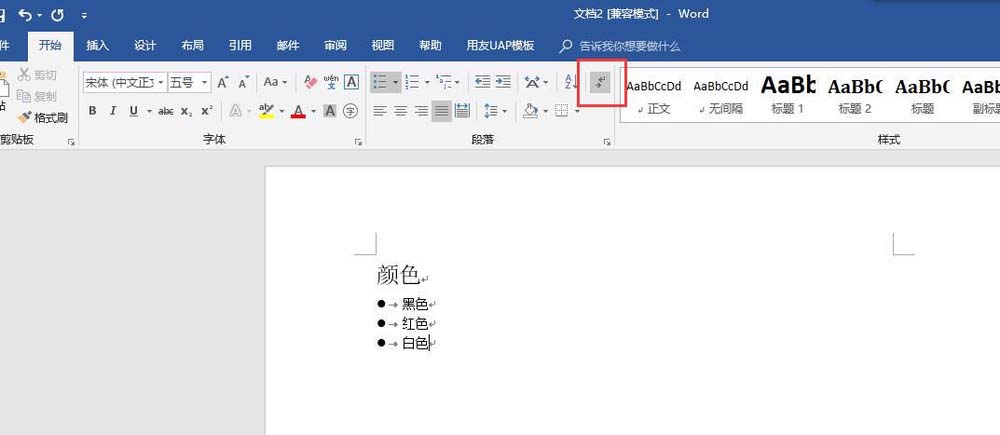Apply the 标题 1 style
Viewport: 1000px width, 435px height.
tap(788, 95)
